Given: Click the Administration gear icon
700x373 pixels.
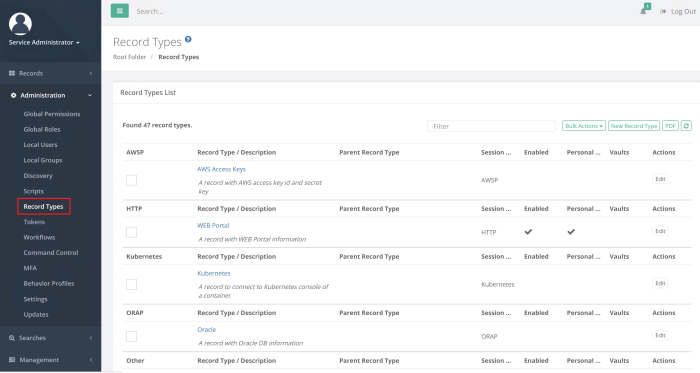Looking at the screenshot, I should click(x=13, y=95).
